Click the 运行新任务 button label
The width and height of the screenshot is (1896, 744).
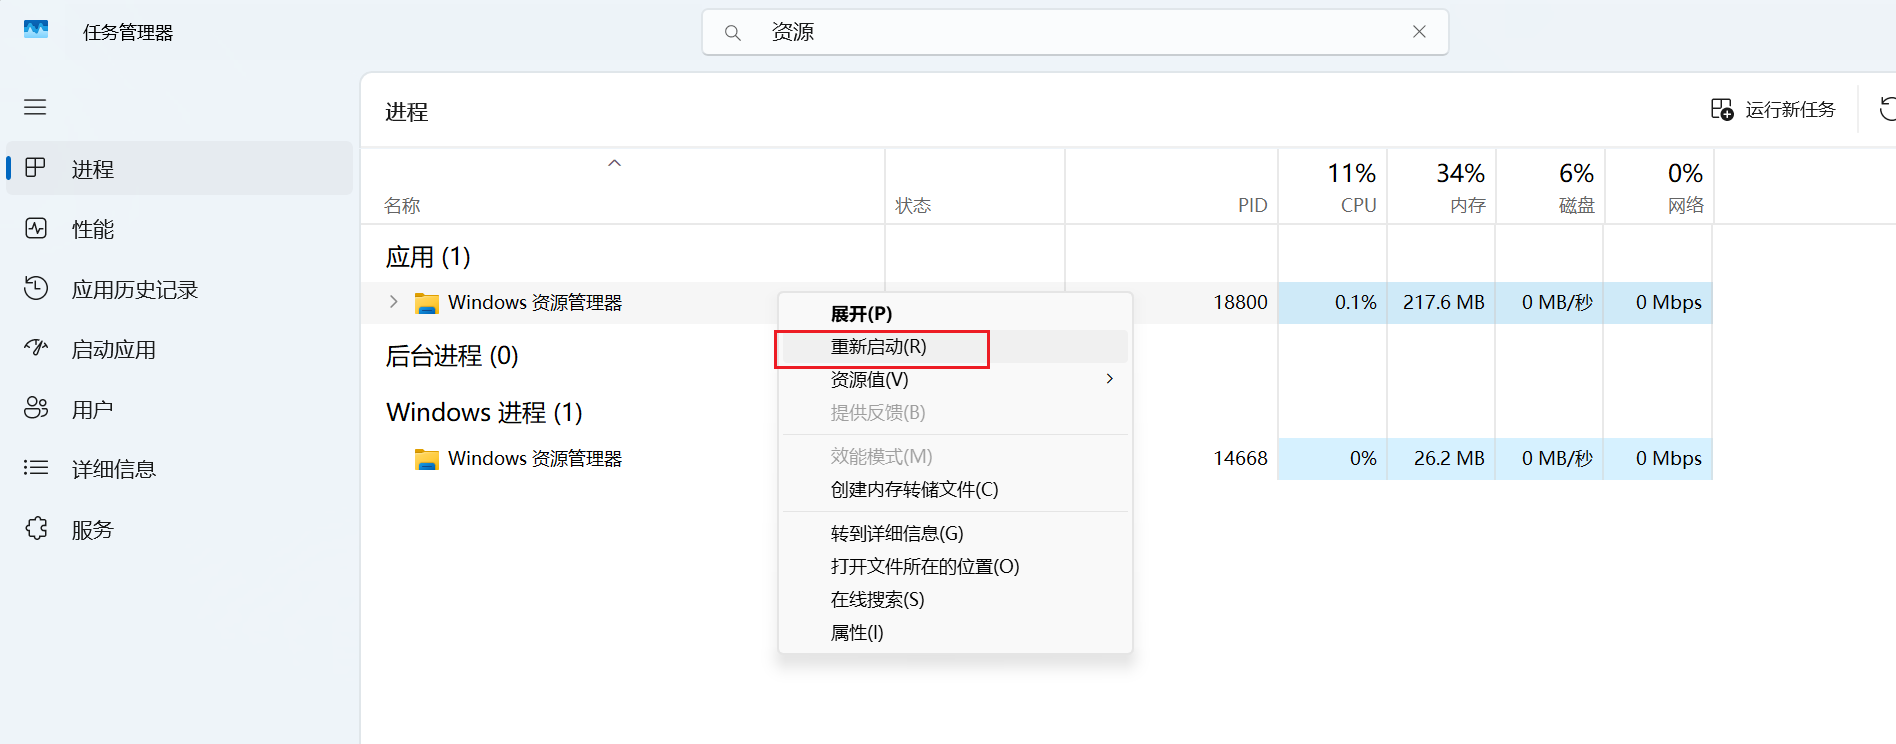pyautogui.click(x=1790, y=110)
